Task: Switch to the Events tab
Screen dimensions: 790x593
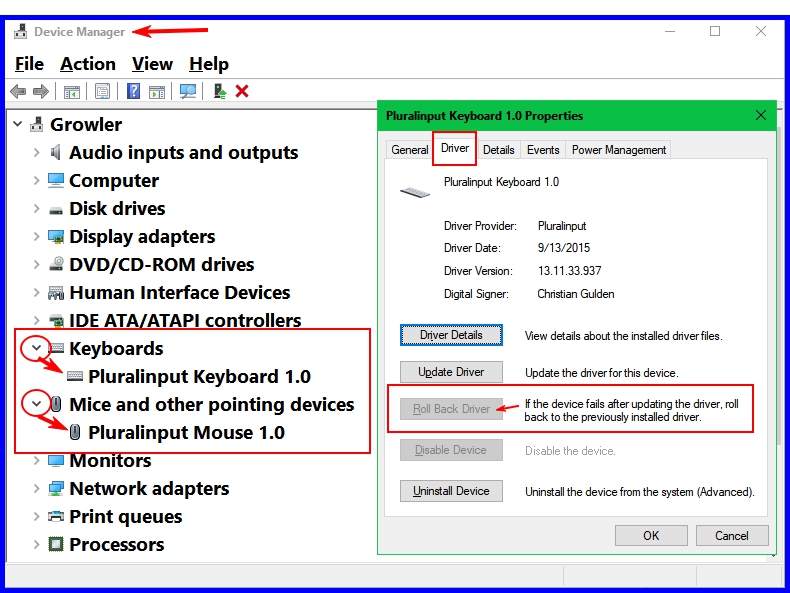Action: coord(543,150)
